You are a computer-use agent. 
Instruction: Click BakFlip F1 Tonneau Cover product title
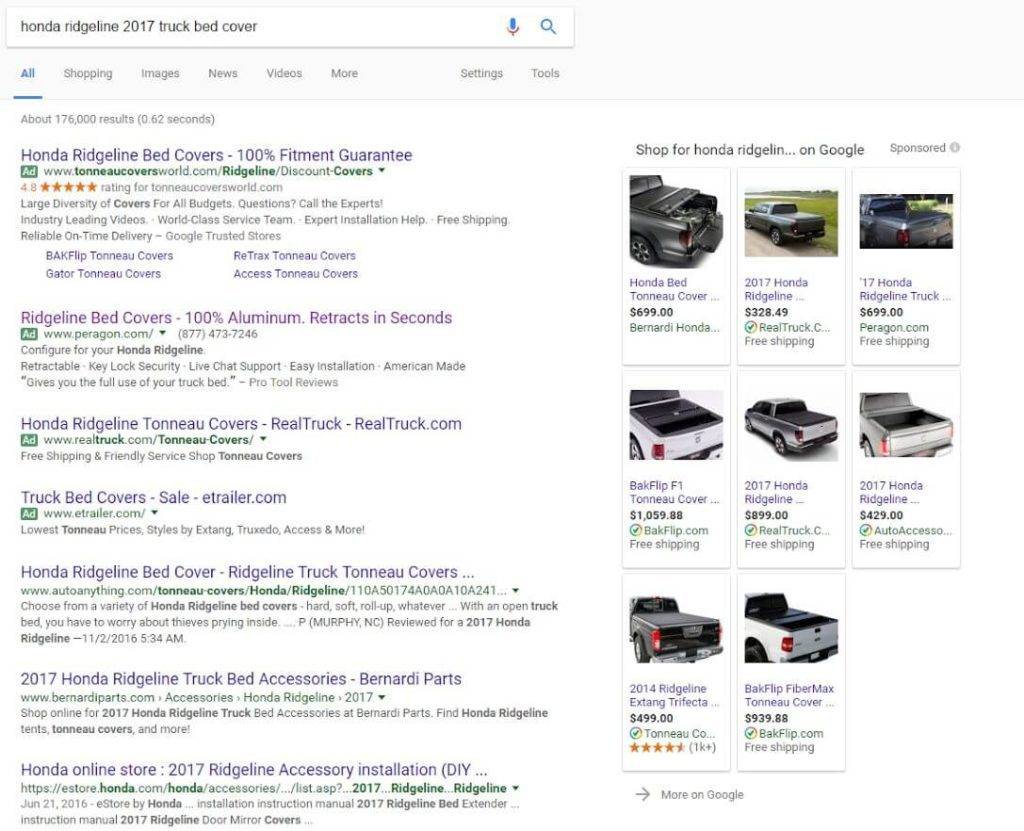674,493
